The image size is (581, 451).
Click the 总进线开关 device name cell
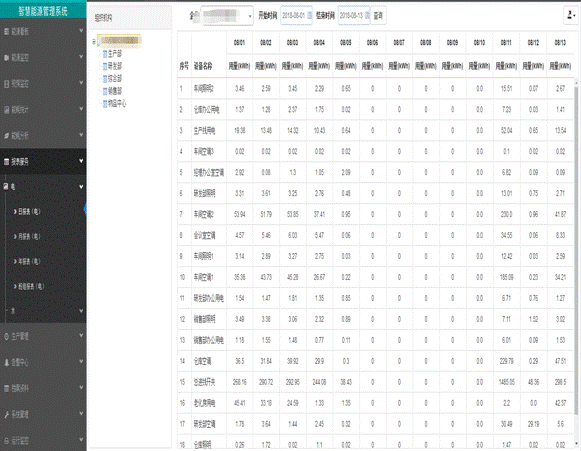[205, 382]
